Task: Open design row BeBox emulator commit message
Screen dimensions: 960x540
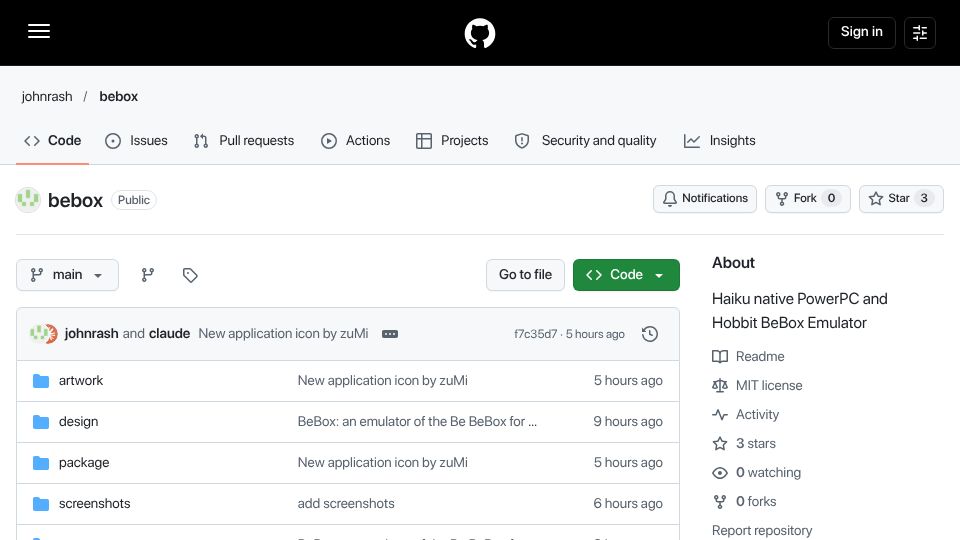Action: click(x=417, y=422)
